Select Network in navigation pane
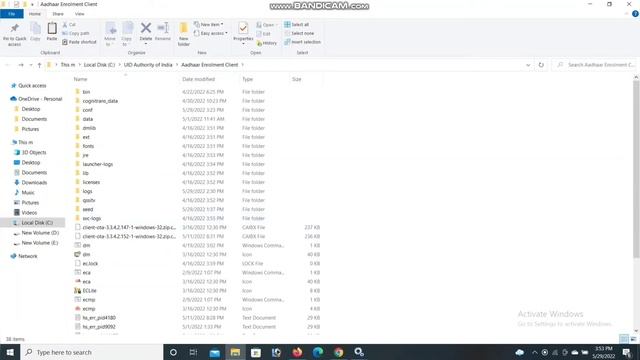640x360 pixels. [x=28, y=256]
